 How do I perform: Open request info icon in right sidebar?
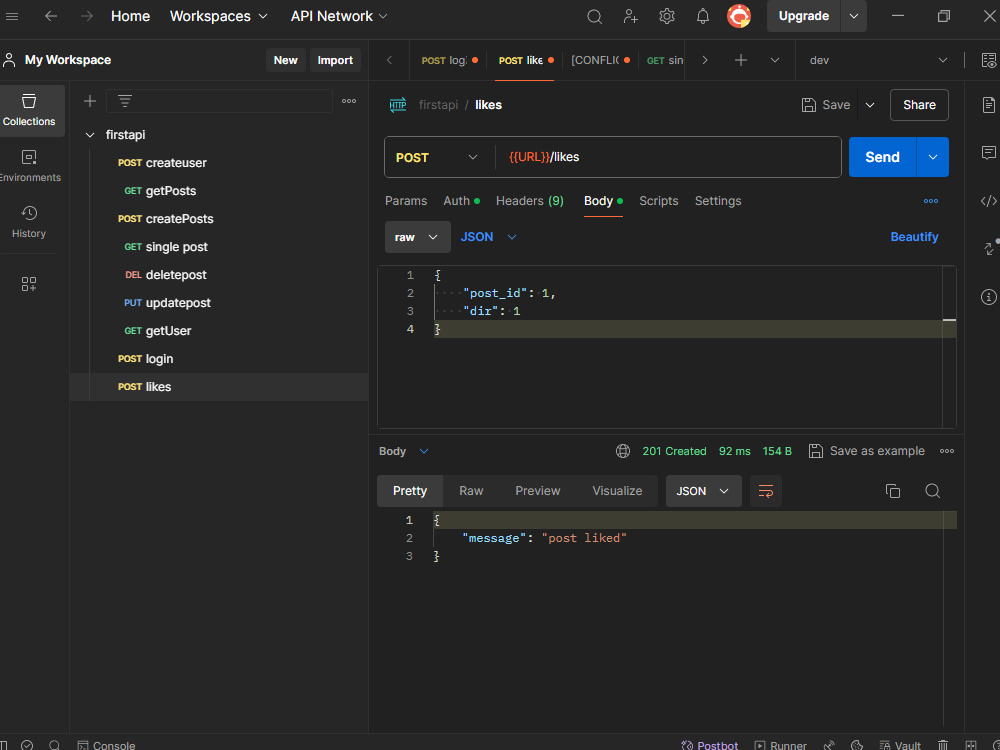pos(989,297)
